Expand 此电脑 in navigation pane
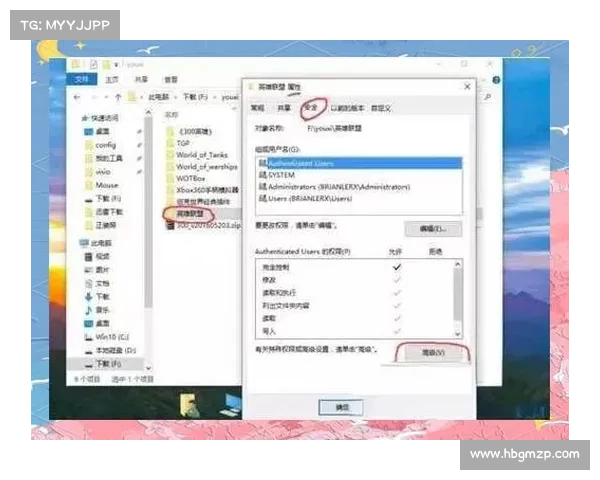 pos(83,242)
